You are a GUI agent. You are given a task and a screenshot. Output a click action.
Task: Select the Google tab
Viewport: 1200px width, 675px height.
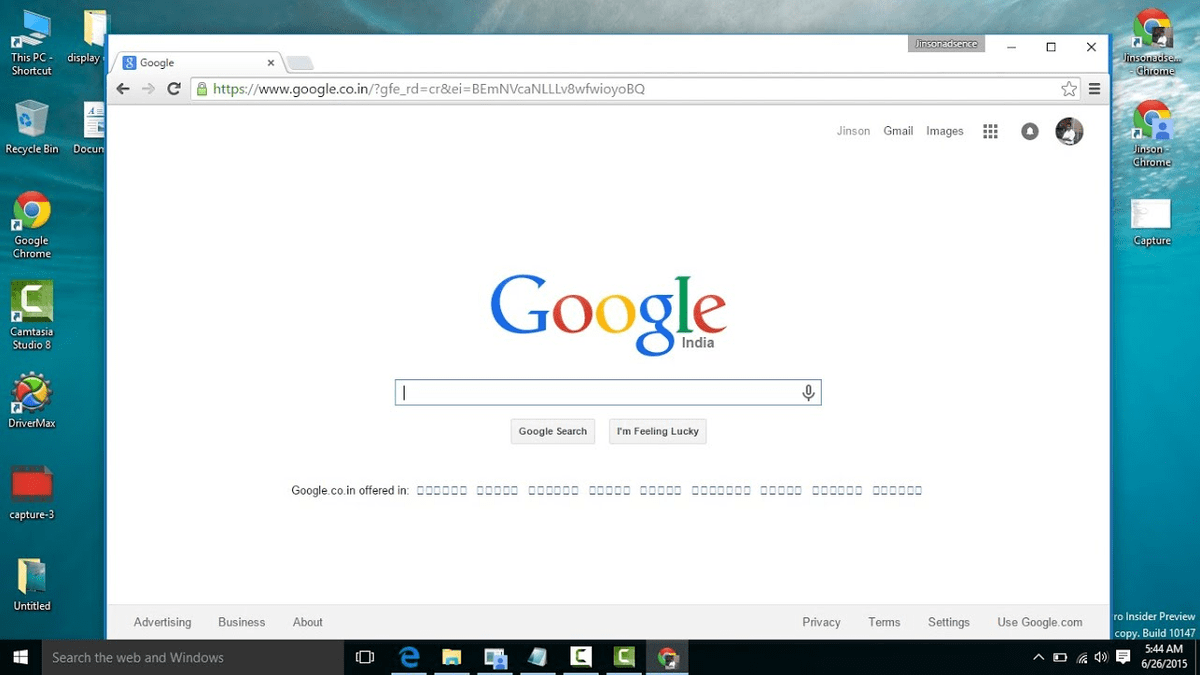click(197, 62)
